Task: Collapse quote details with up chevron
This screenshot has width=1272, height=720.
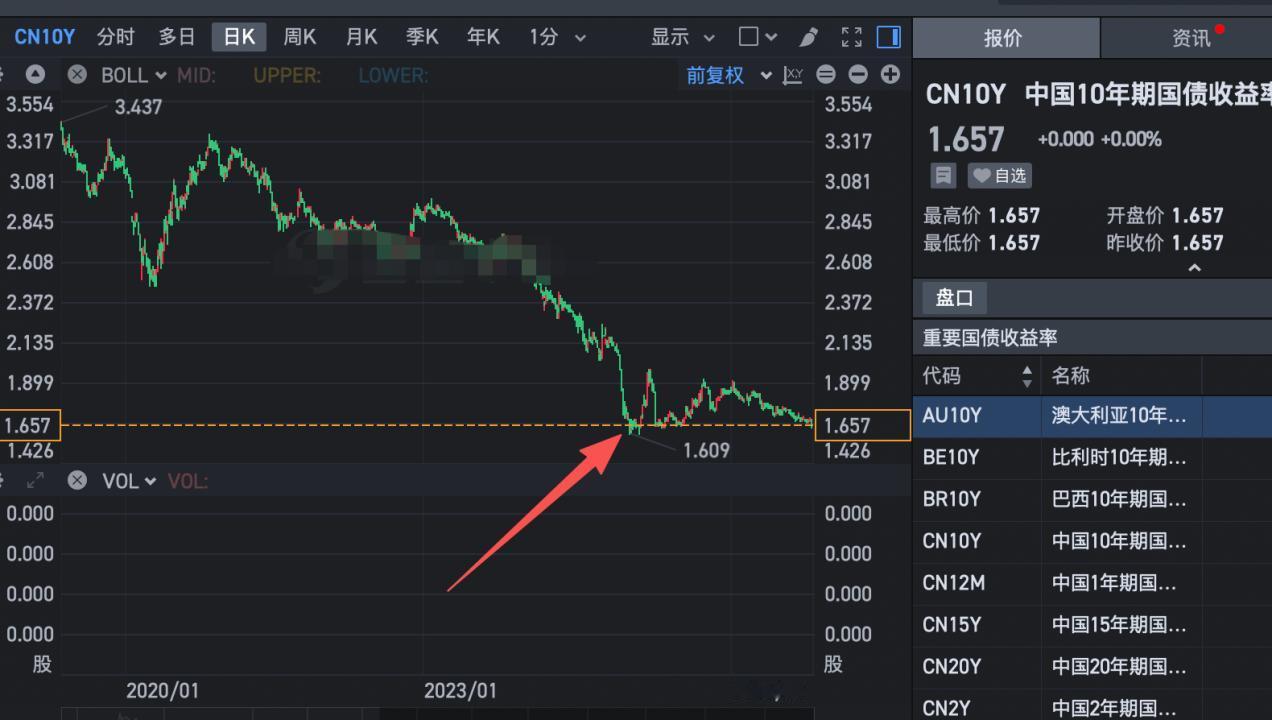Action: [x=1194, y=268]
